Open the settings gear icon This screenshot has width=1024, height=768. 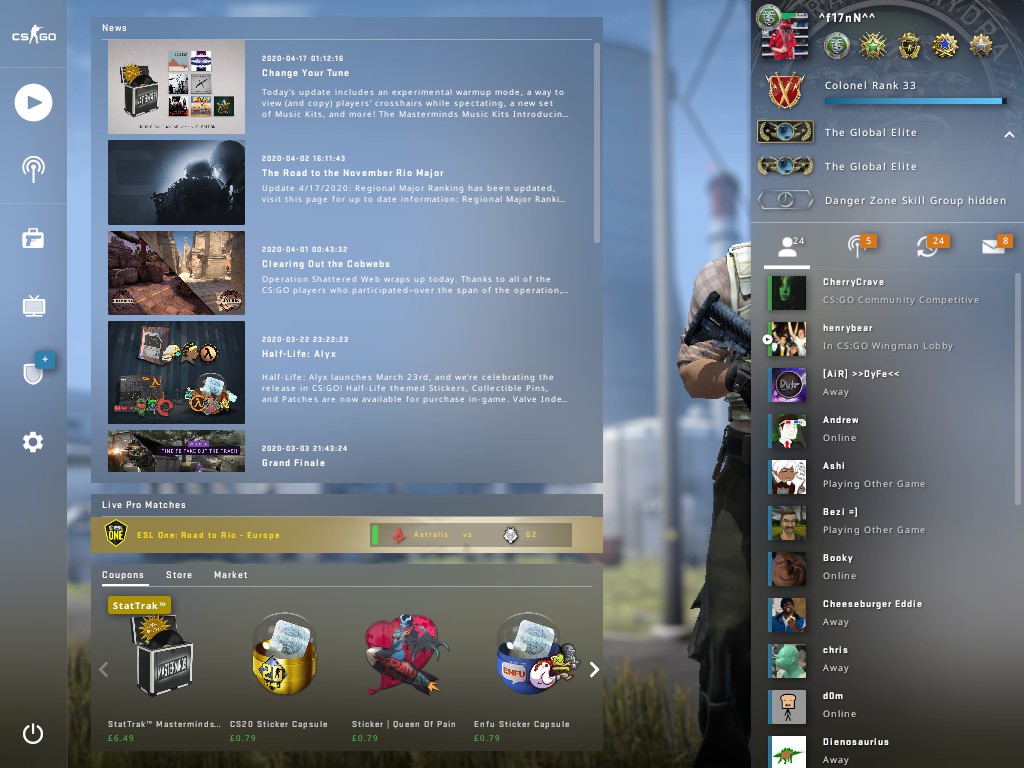[x=33, y=442]
